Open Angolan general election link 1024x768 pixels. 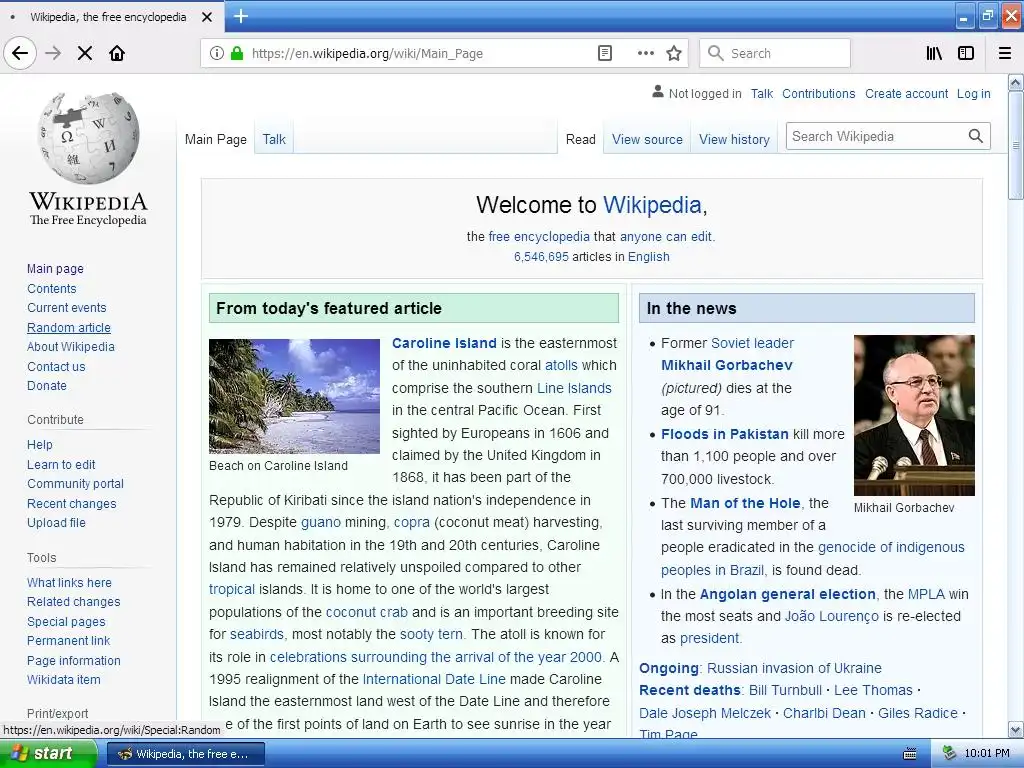tap(788, 594)
